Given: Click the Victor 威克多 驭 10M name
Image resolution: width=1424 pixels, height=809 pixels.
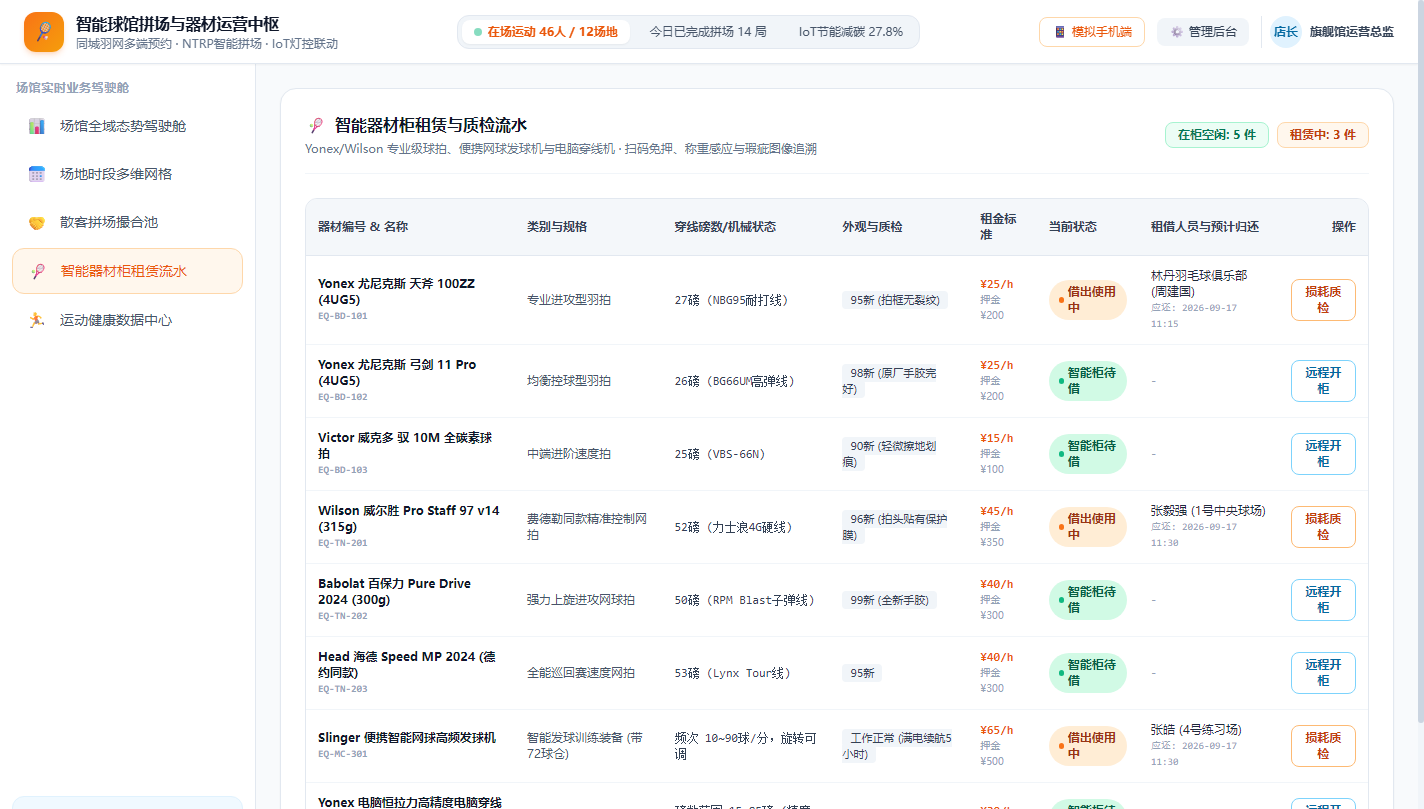Looking at the screenshot, I should (405, 446).
